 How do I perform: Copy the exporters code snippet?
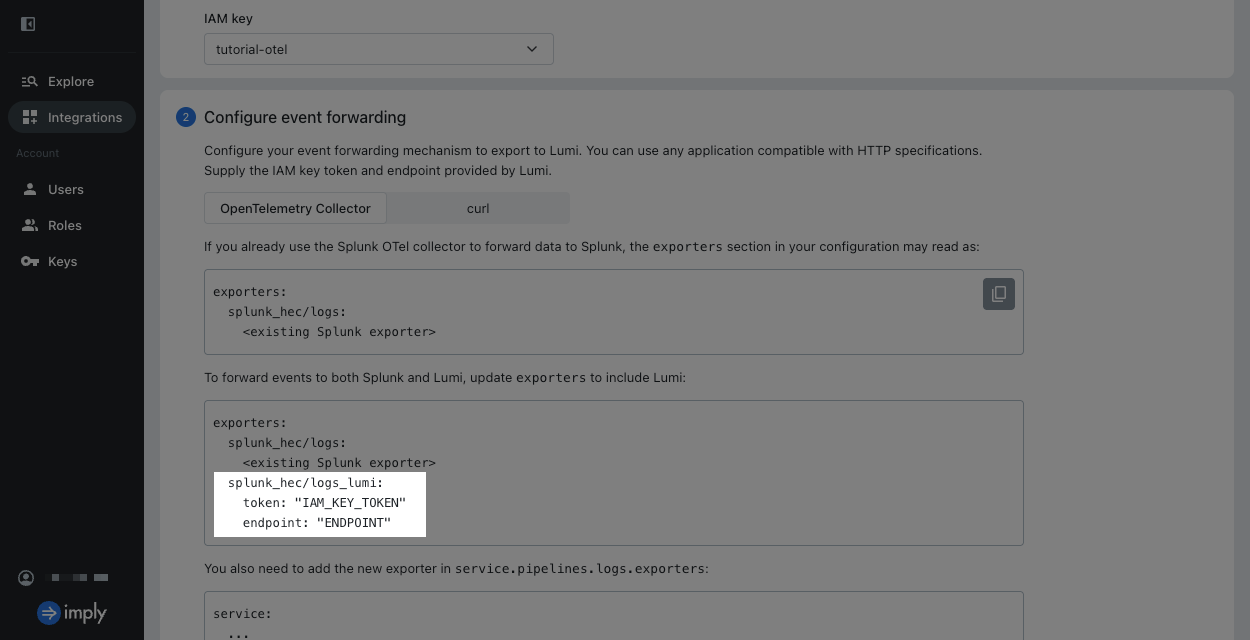[999, 294]
